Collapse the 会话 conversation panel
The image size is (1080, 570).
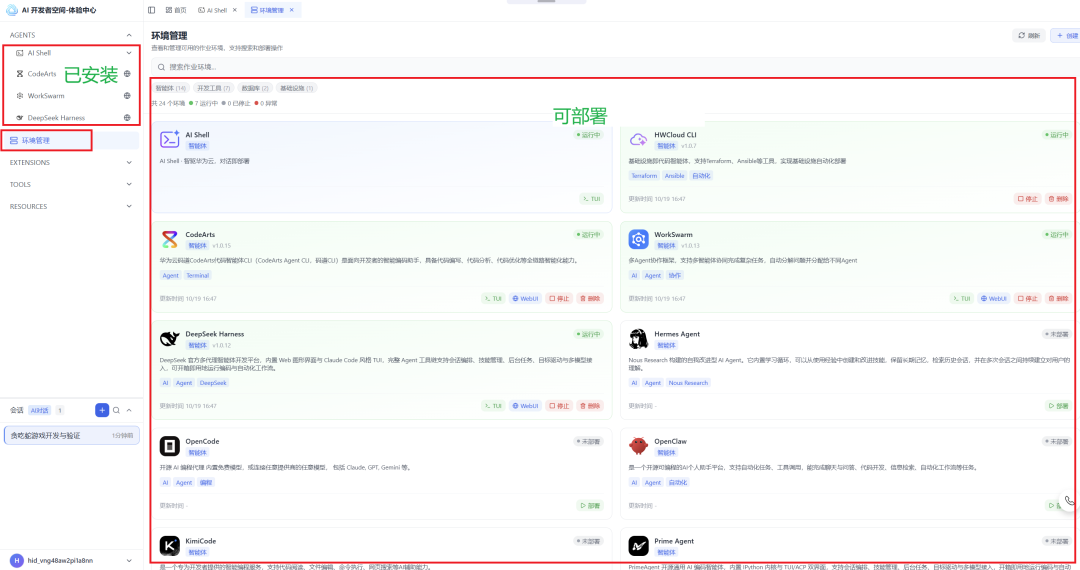point(129,410)
